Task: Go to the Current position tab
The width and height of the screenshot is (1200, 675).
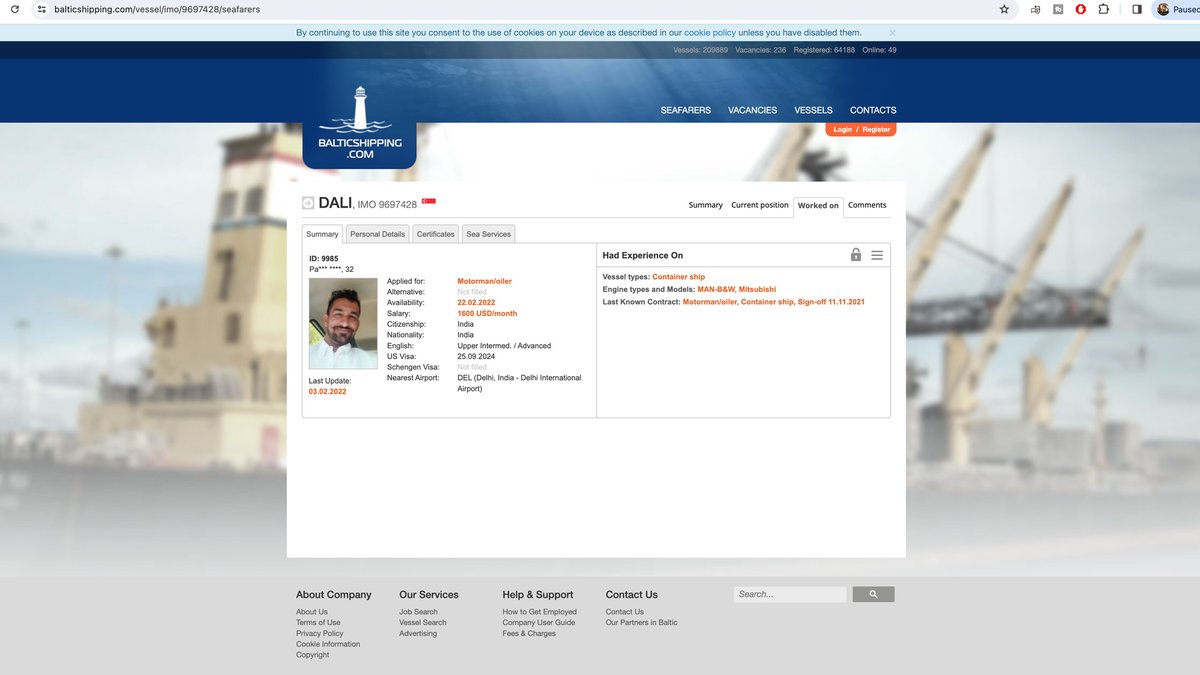Action: tap(759, 205)
